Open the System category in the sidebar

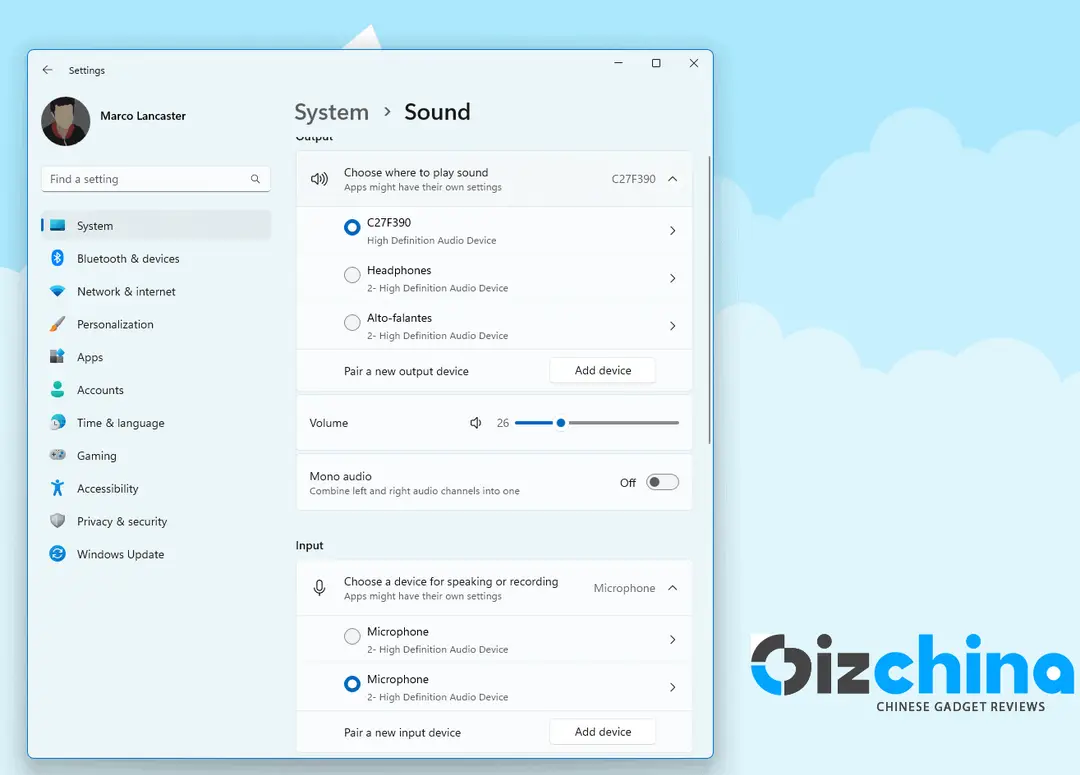(156, 225)
